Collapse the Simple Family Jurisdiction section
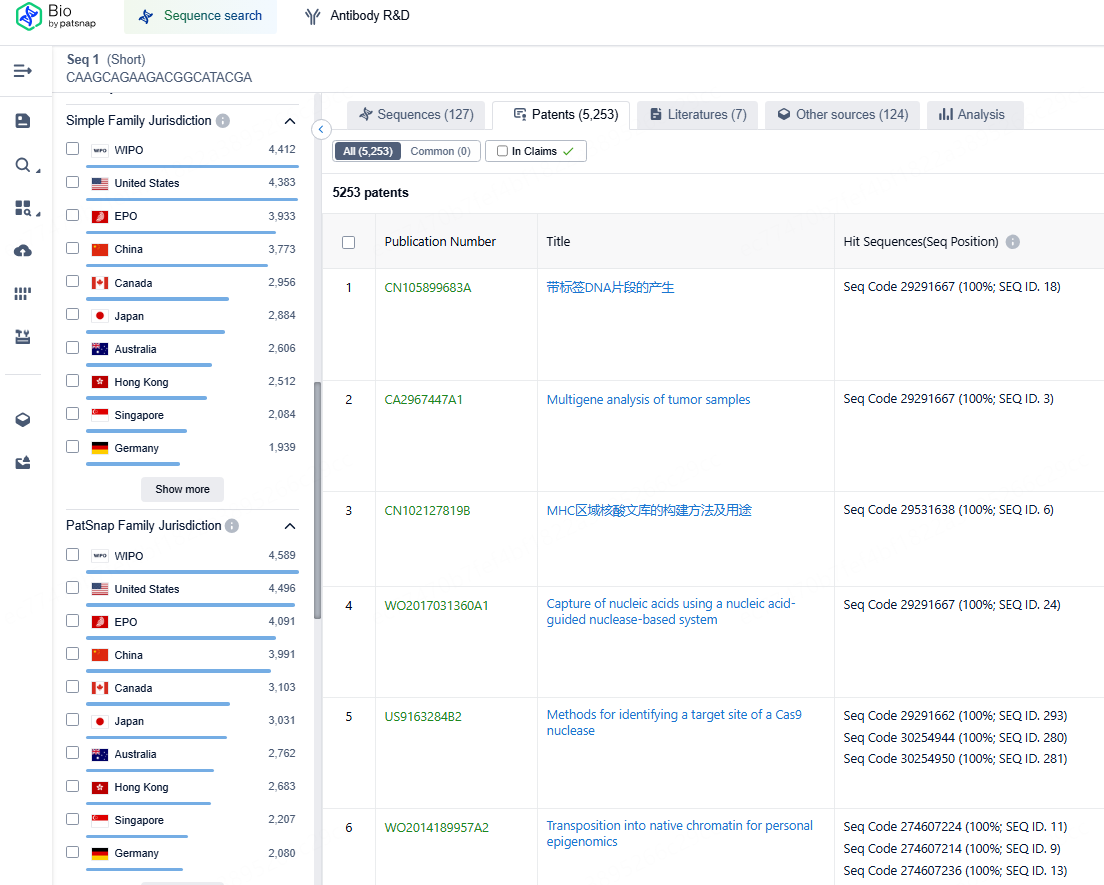Viewport: 1104px width, 885px height. coord(290,121)
